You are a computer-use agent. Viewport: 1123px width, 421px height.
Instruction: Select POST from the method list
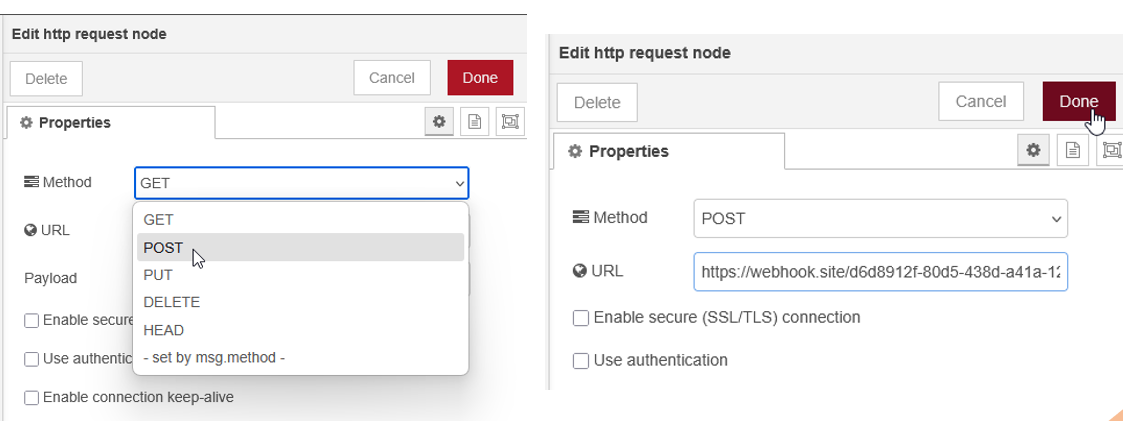(x=164, y=247)
